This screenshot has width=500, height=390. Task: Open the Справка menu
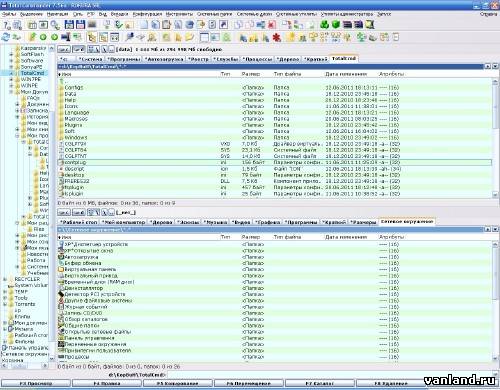coord(488,14)
